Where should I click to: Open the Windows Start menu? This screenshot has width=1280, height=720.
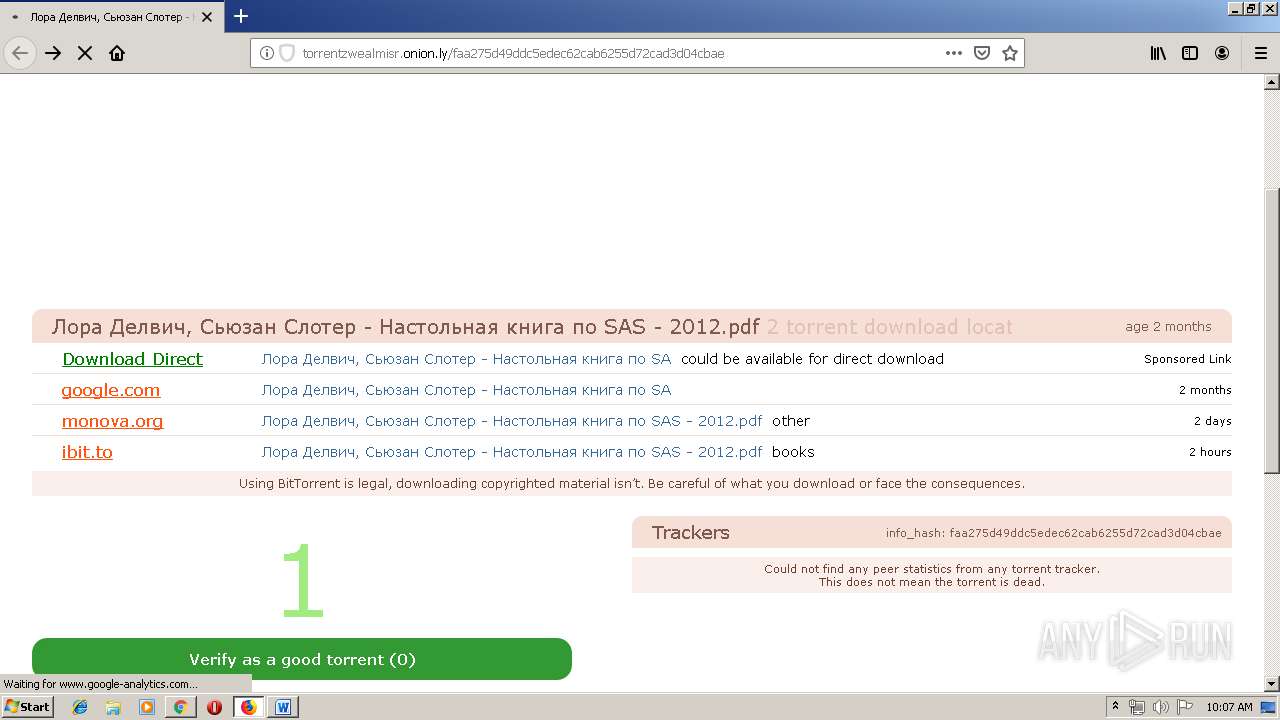(28, 707)
